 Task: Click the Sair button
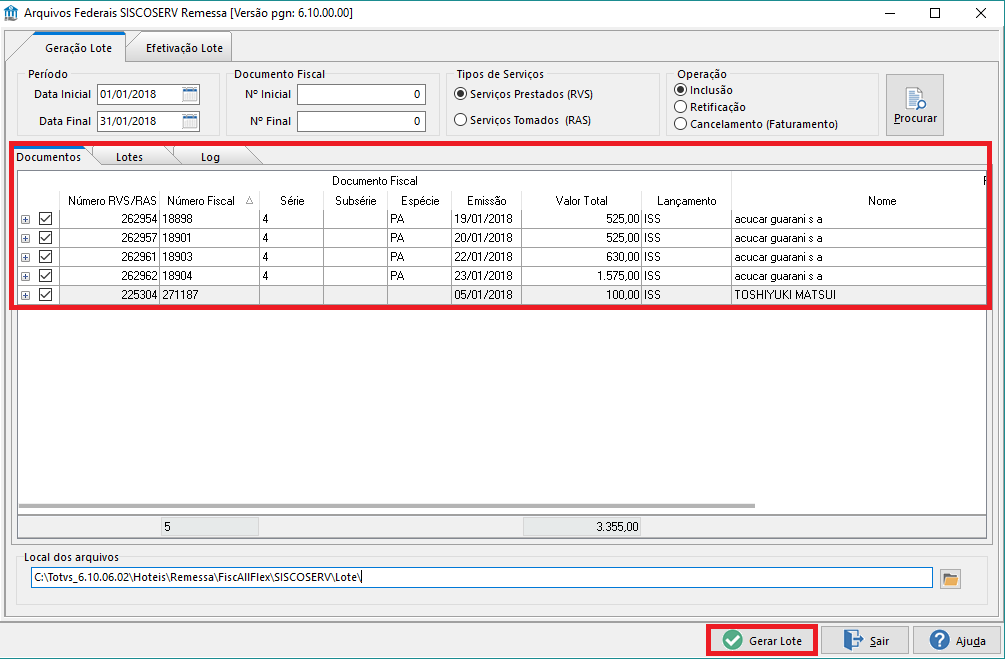click(865, 640)
